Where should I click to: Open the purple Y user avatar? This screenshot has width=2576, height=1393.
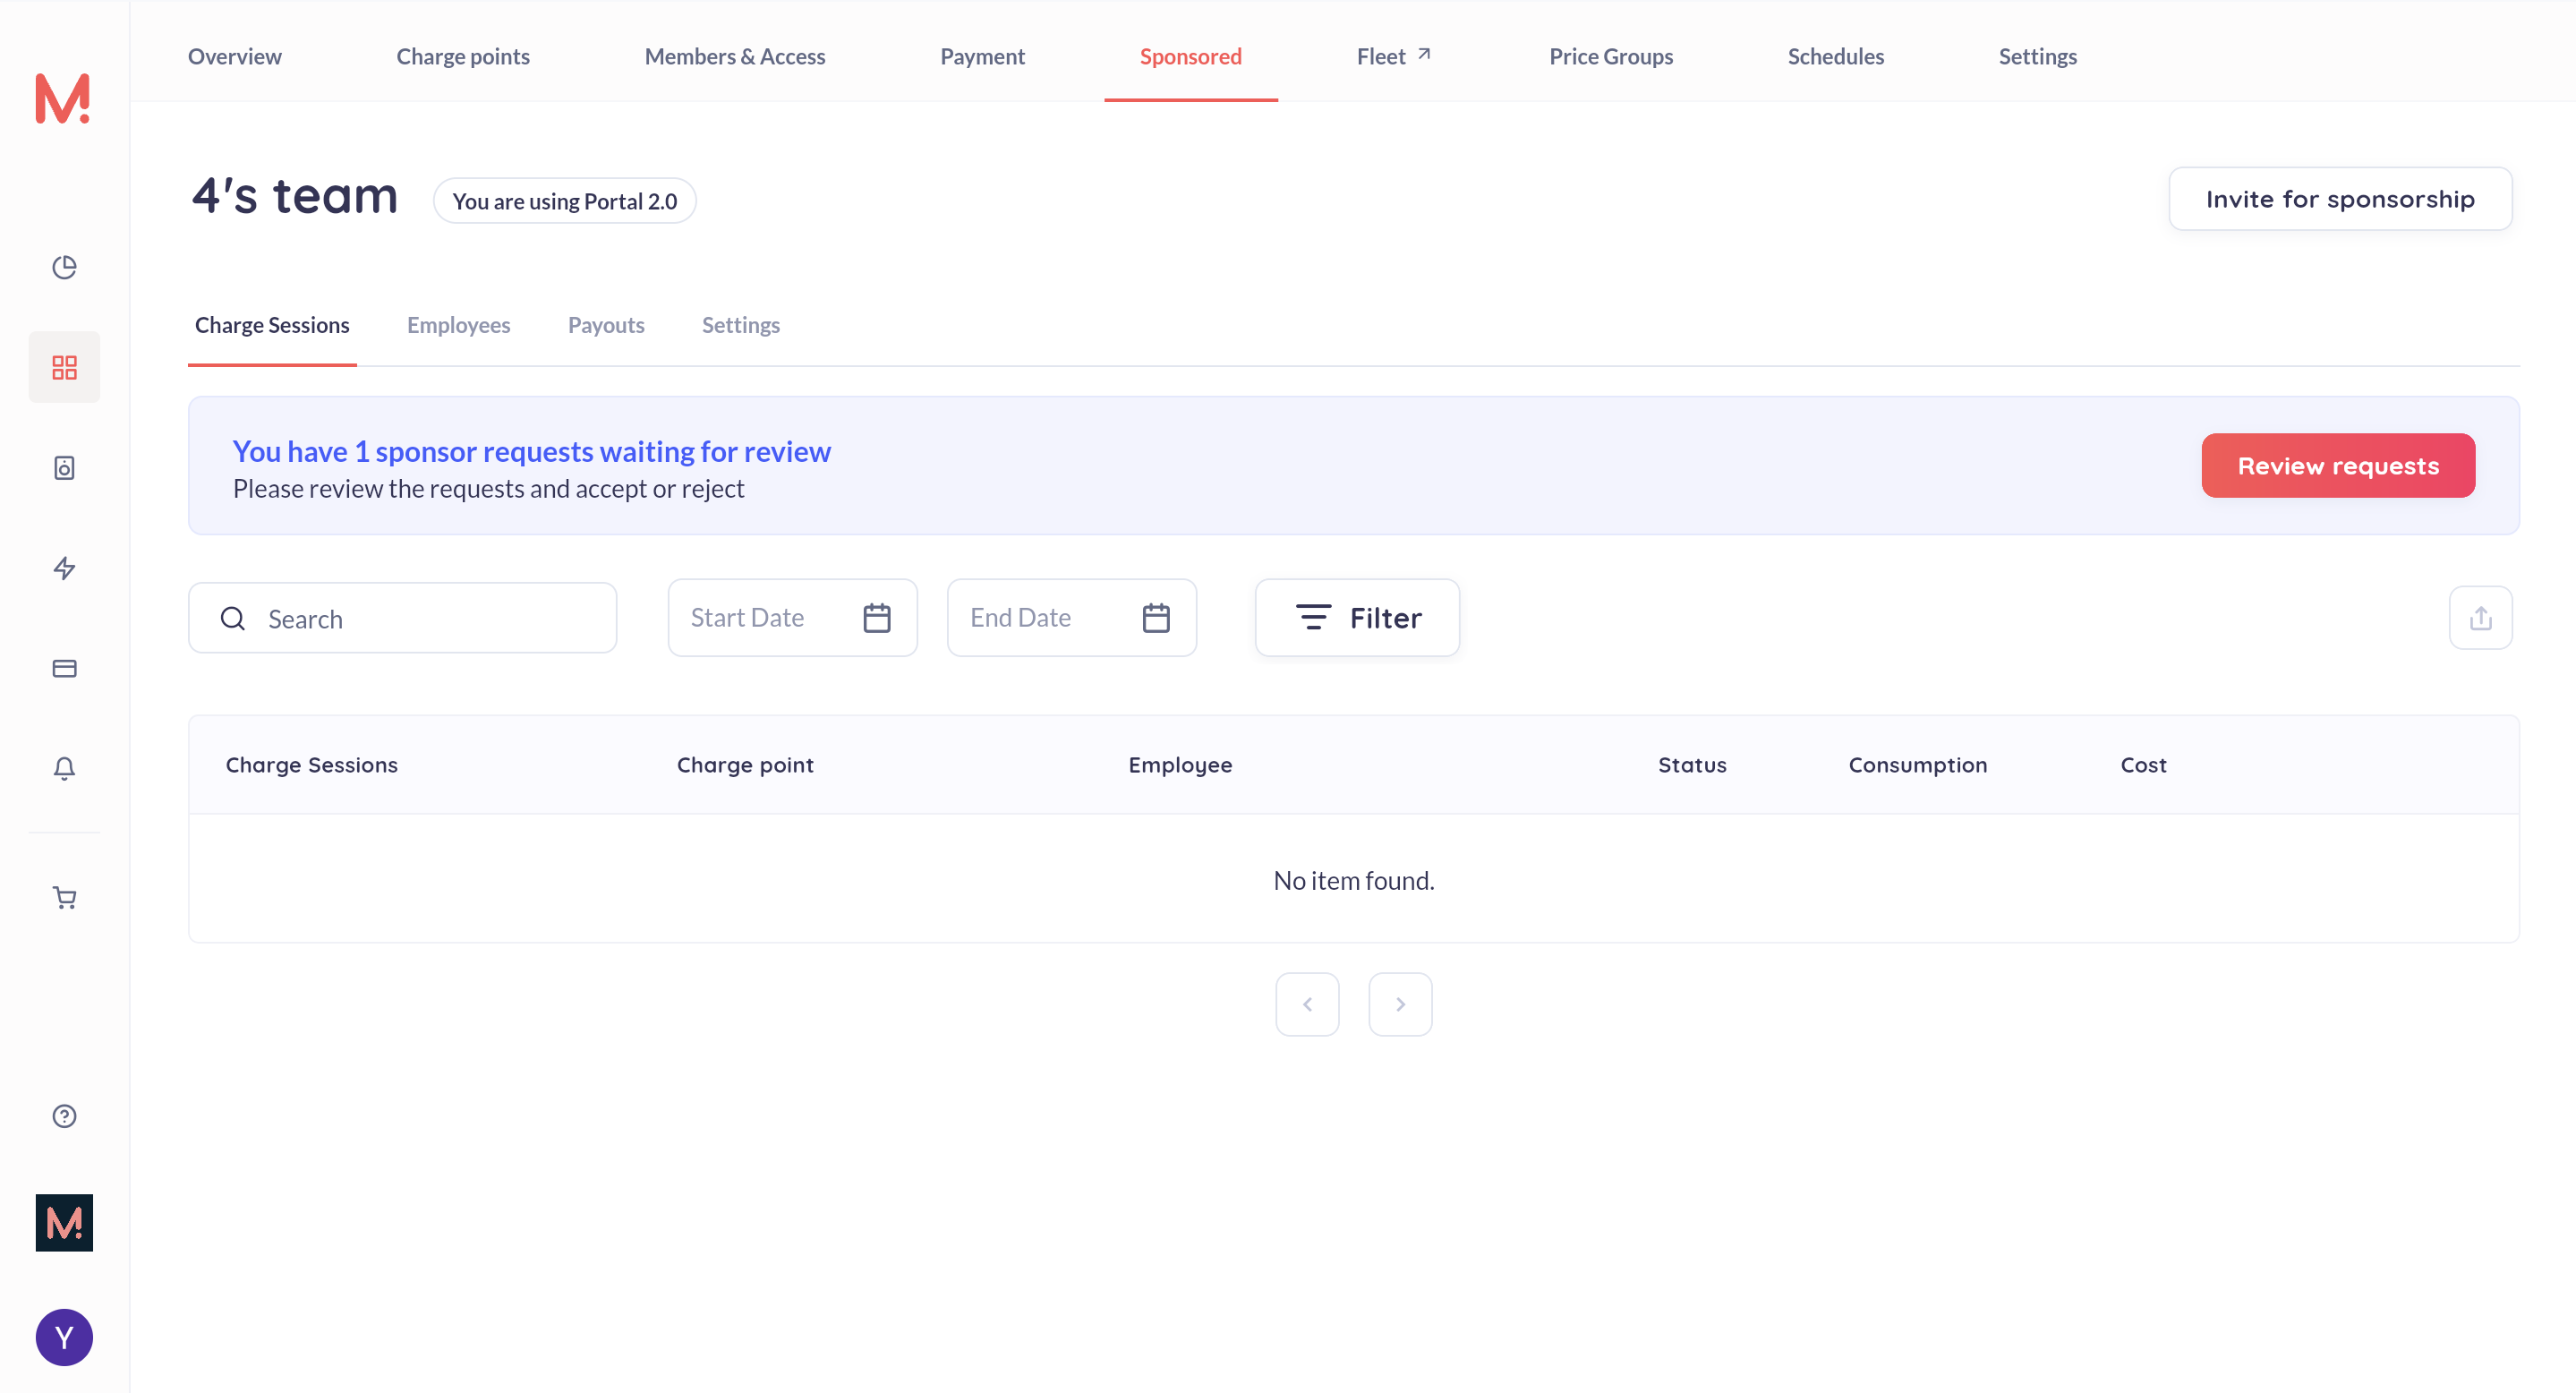point(64,1337)
